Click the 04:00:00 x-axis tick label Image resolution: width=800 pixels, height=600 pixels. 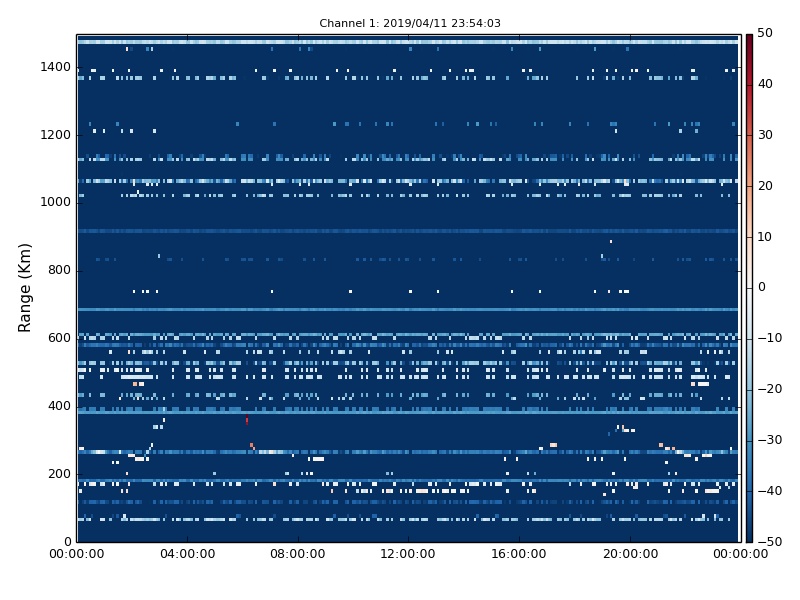[x=187, y=554]
